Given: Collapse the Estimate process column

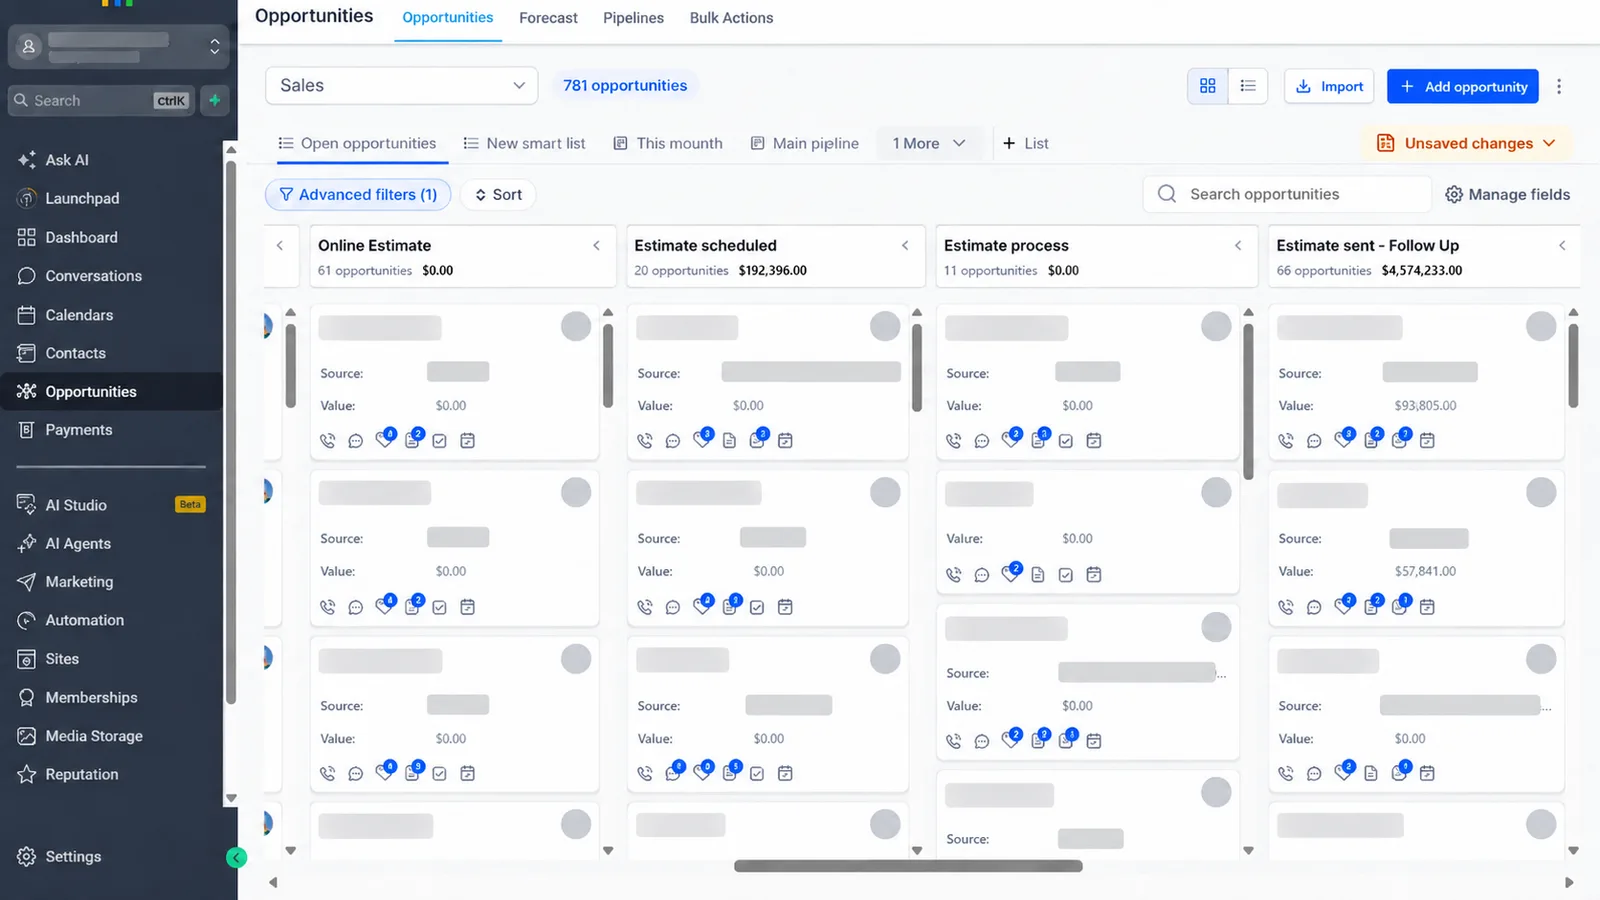Looking at the screenshot, I should 1238,246.
